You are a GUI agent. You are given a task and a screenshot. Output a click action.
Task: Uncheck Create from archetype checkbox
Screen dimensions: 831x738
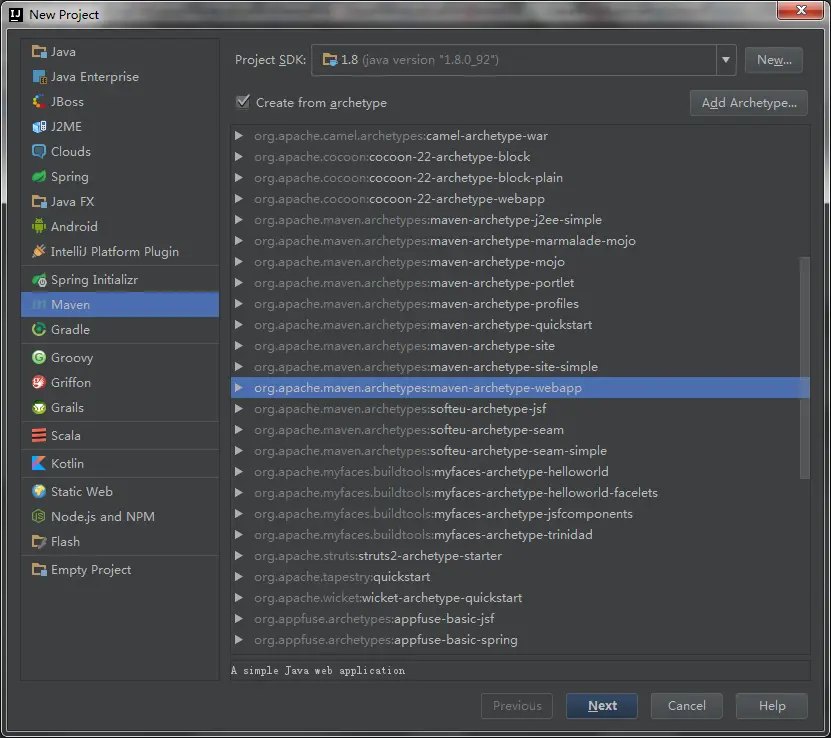point(243,102)
